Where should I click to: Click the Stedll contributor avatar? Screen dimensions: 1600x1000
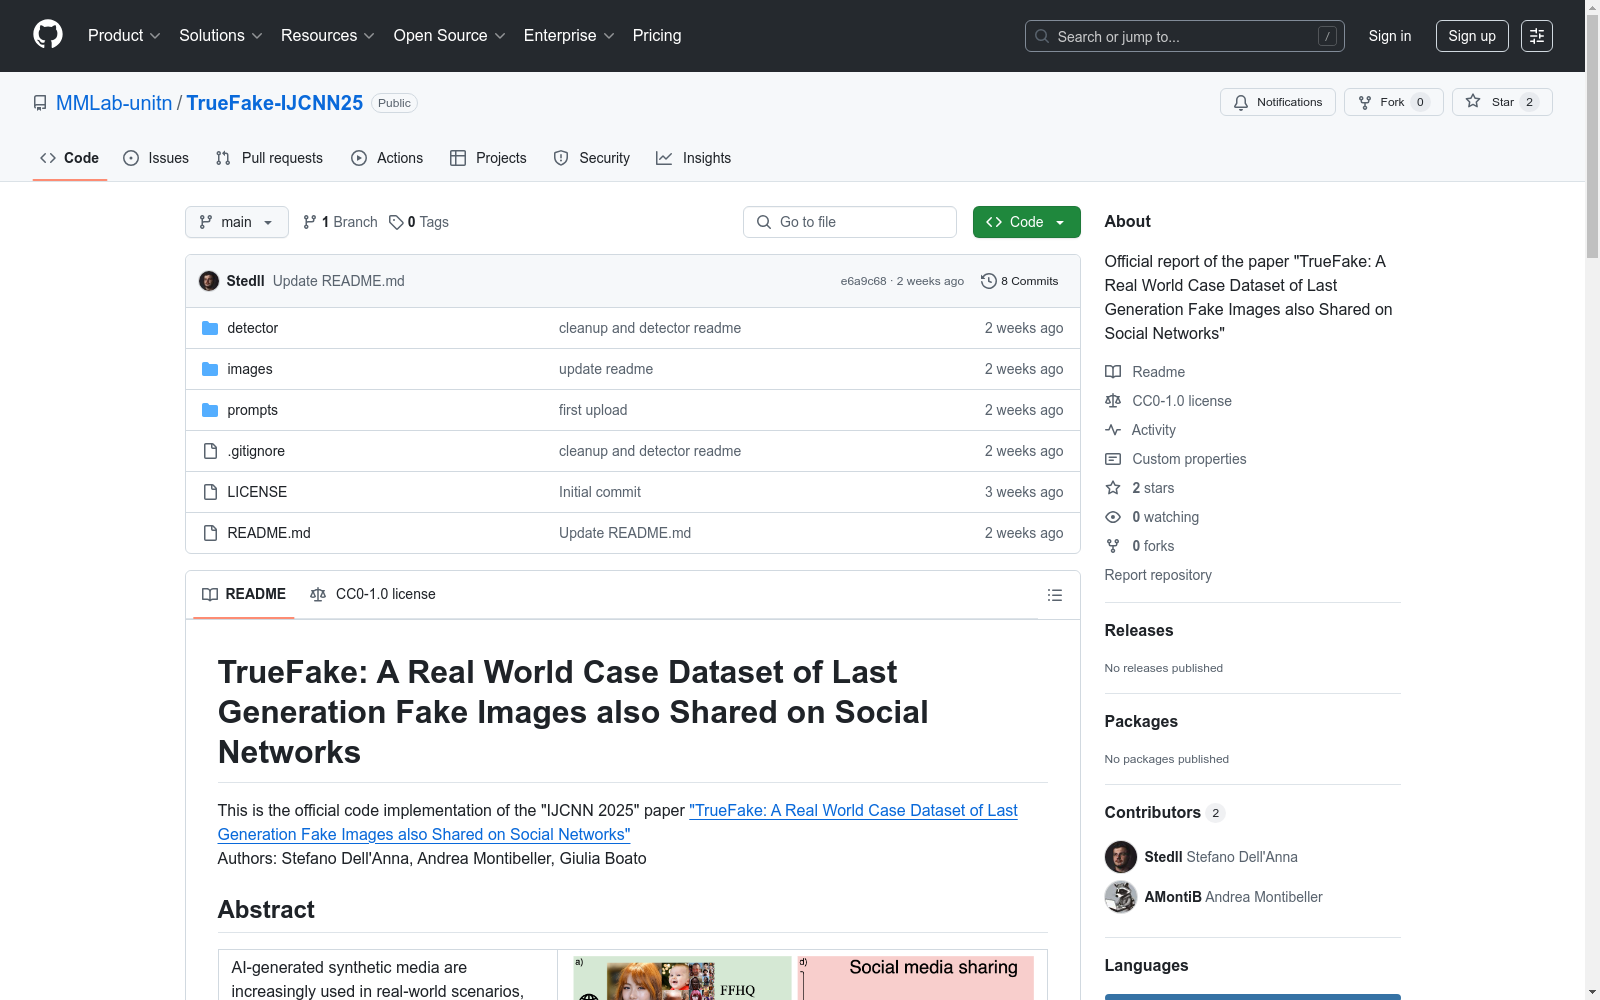click(1121, 857)
